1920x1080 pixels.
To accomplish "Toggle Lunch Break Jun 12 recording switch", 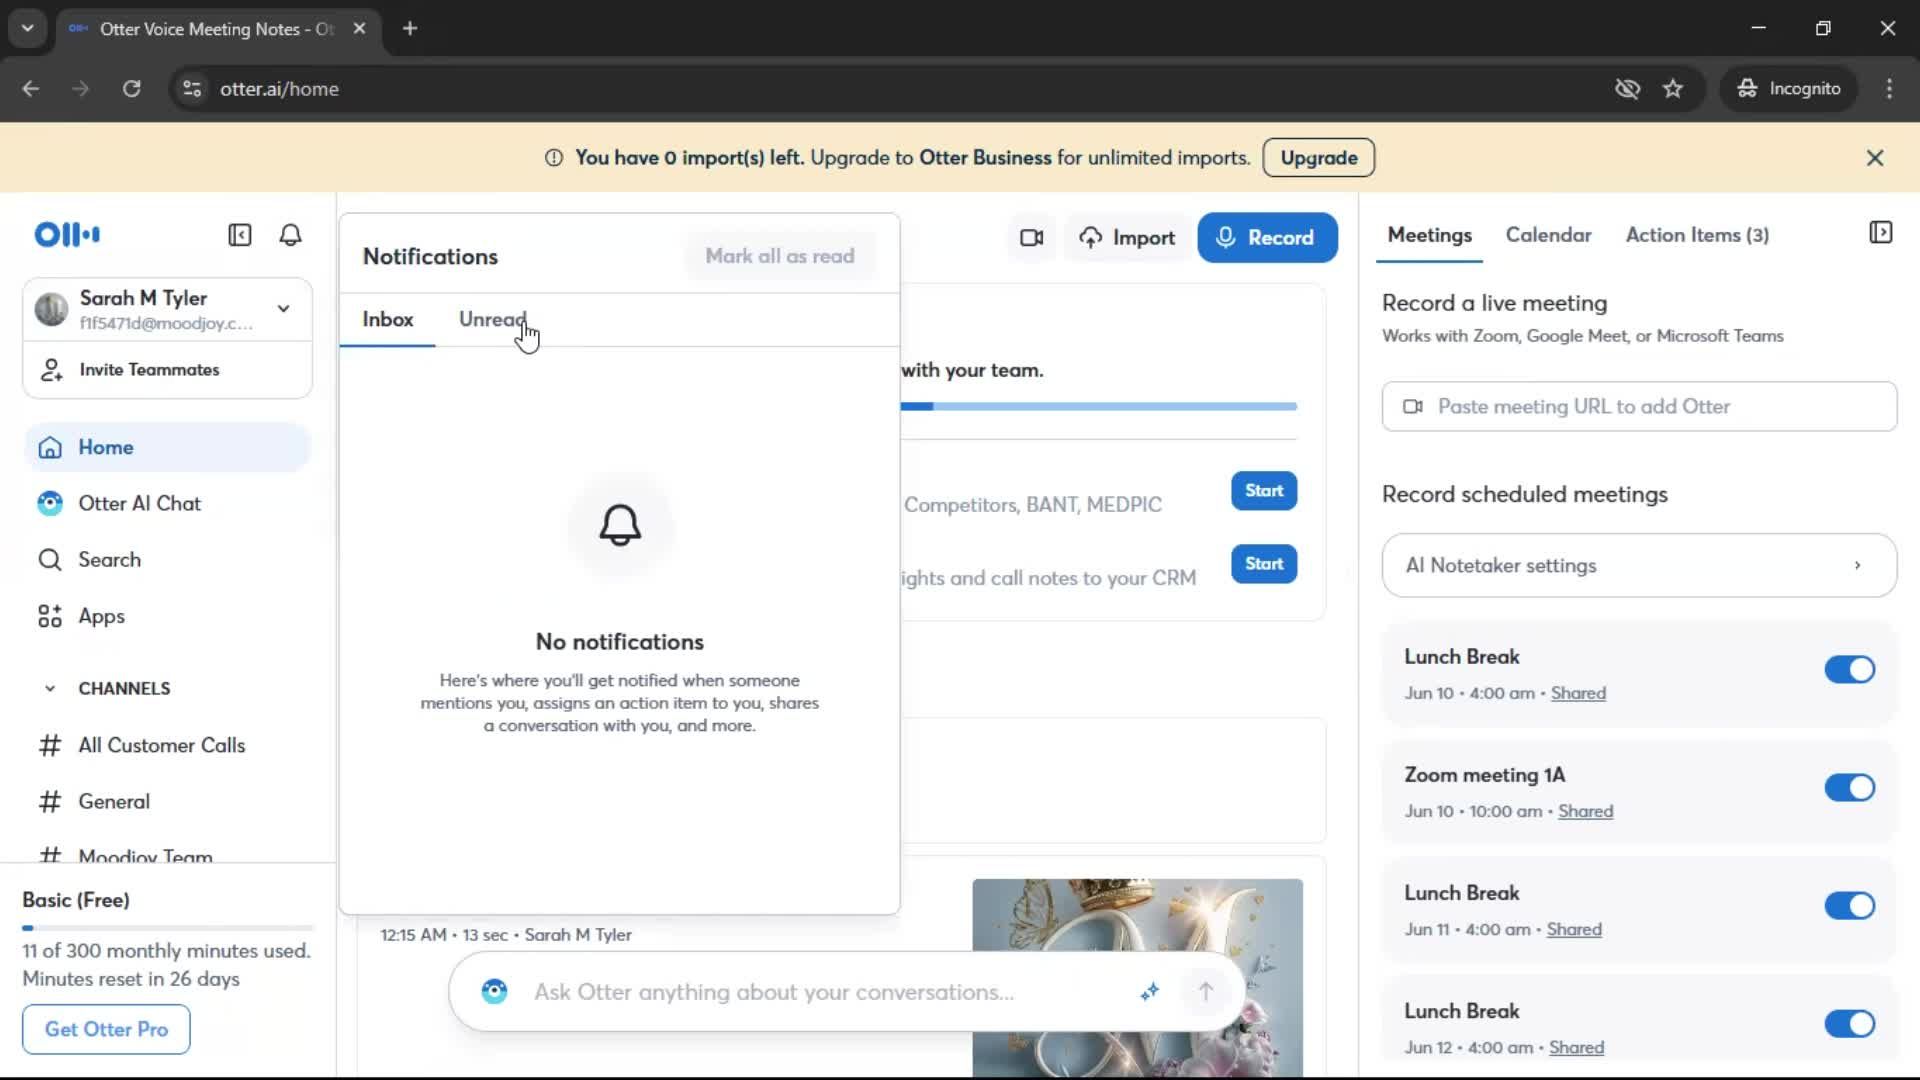I will pyautogui.click(x=1849, y=1023).
